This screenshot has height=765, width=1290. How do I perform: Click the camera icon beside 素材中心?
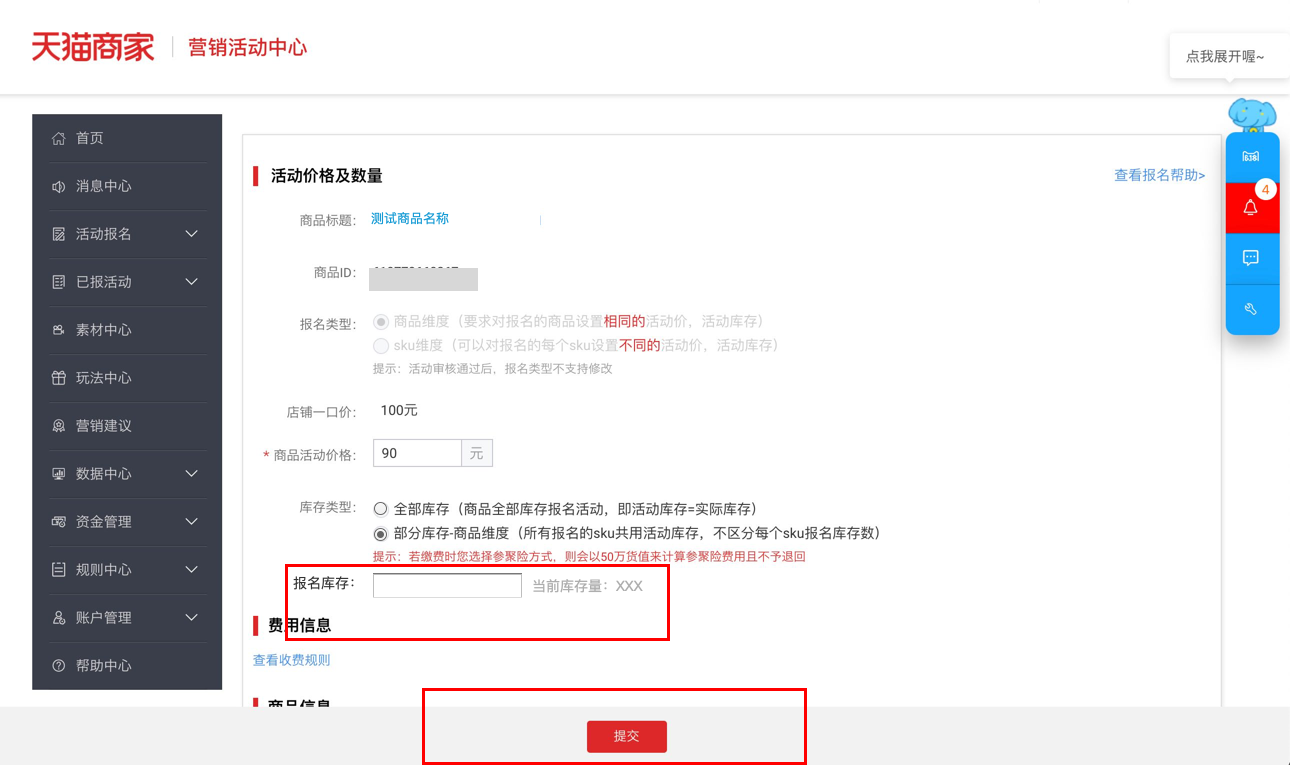(x=58, y=330)
